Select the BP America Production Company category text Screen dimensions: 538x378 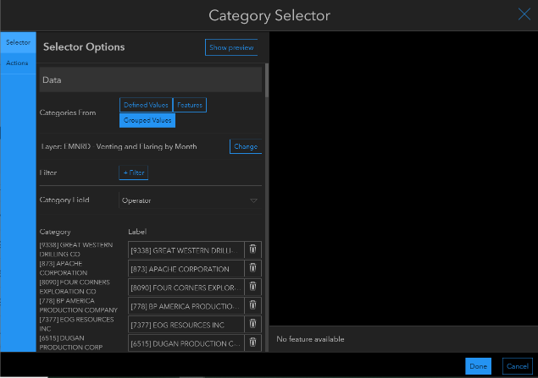pyautogui.click(x=78, y=305)
